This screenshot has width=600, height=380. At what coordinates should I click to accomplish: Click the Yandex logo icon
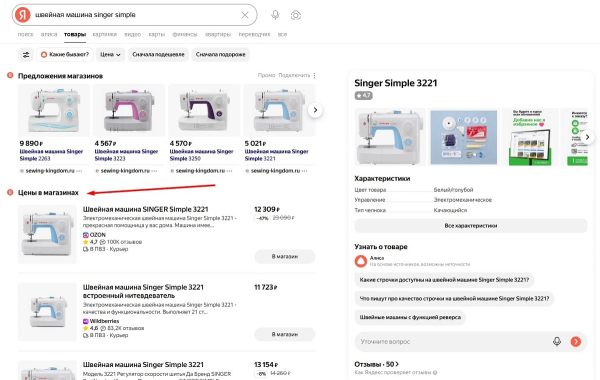click(23, 15)
